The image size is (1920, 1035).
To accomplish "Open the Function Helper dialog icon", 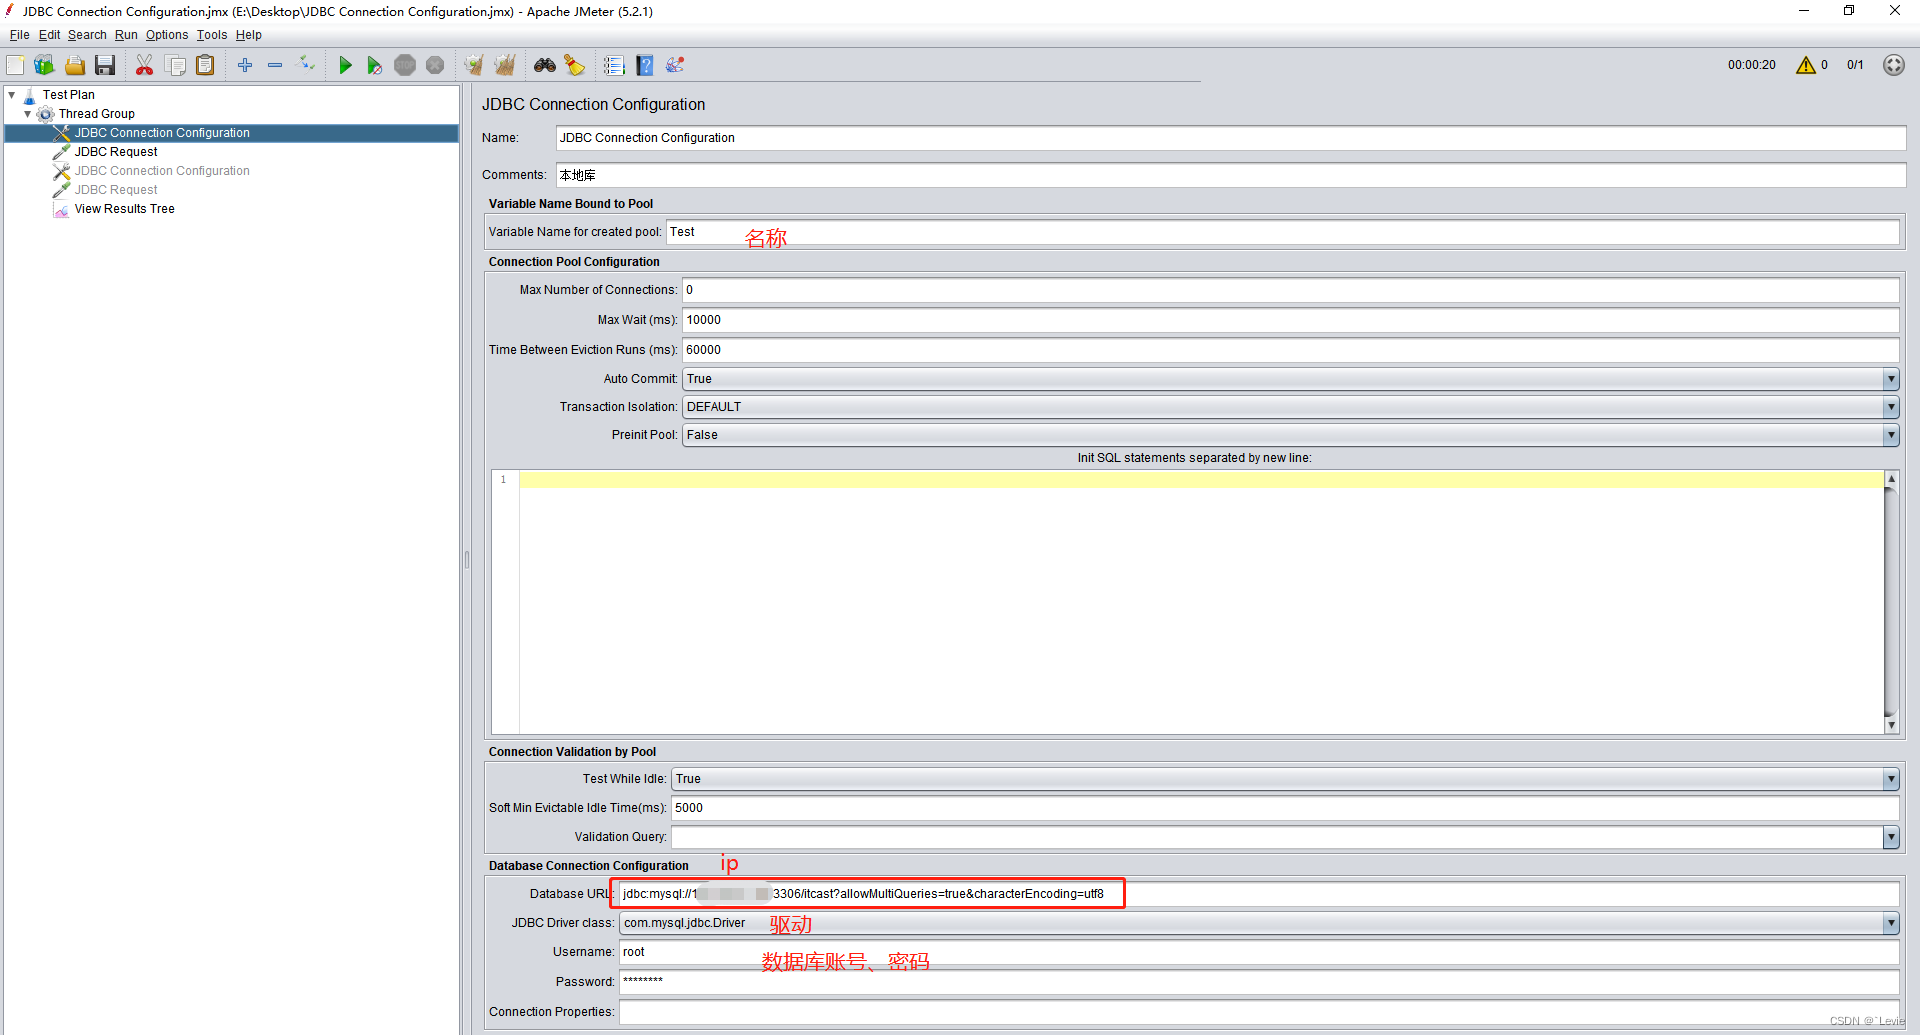I will point(614,65).
